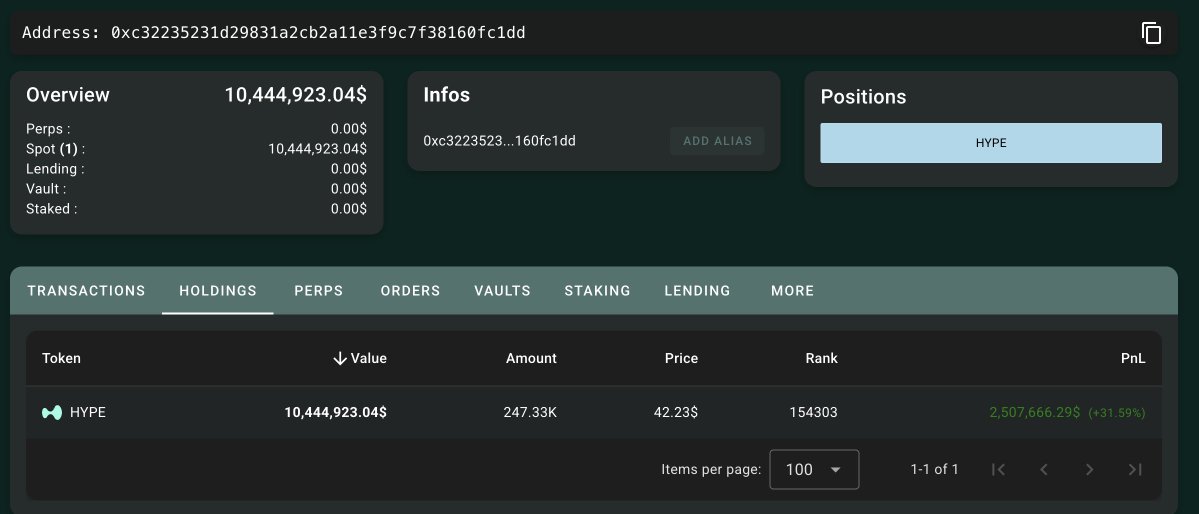Select the Holdings tab
1199x514 pixels.
click(218, 291)
